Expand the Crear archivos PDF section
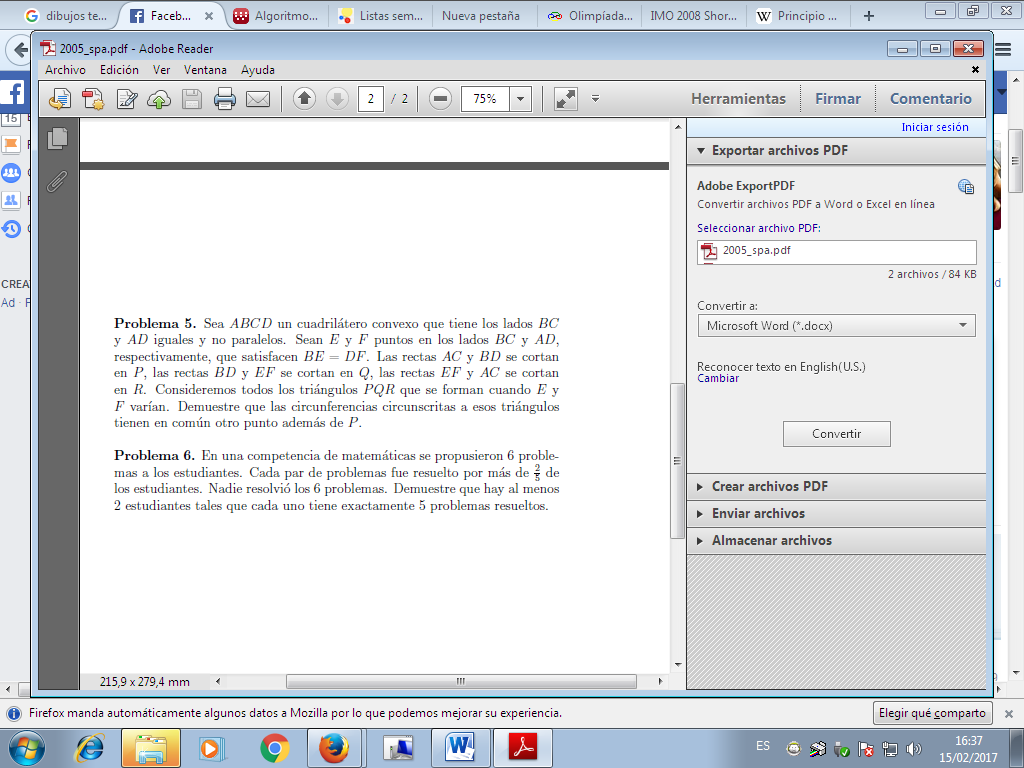1024x768 pixels. click(769, 487)
